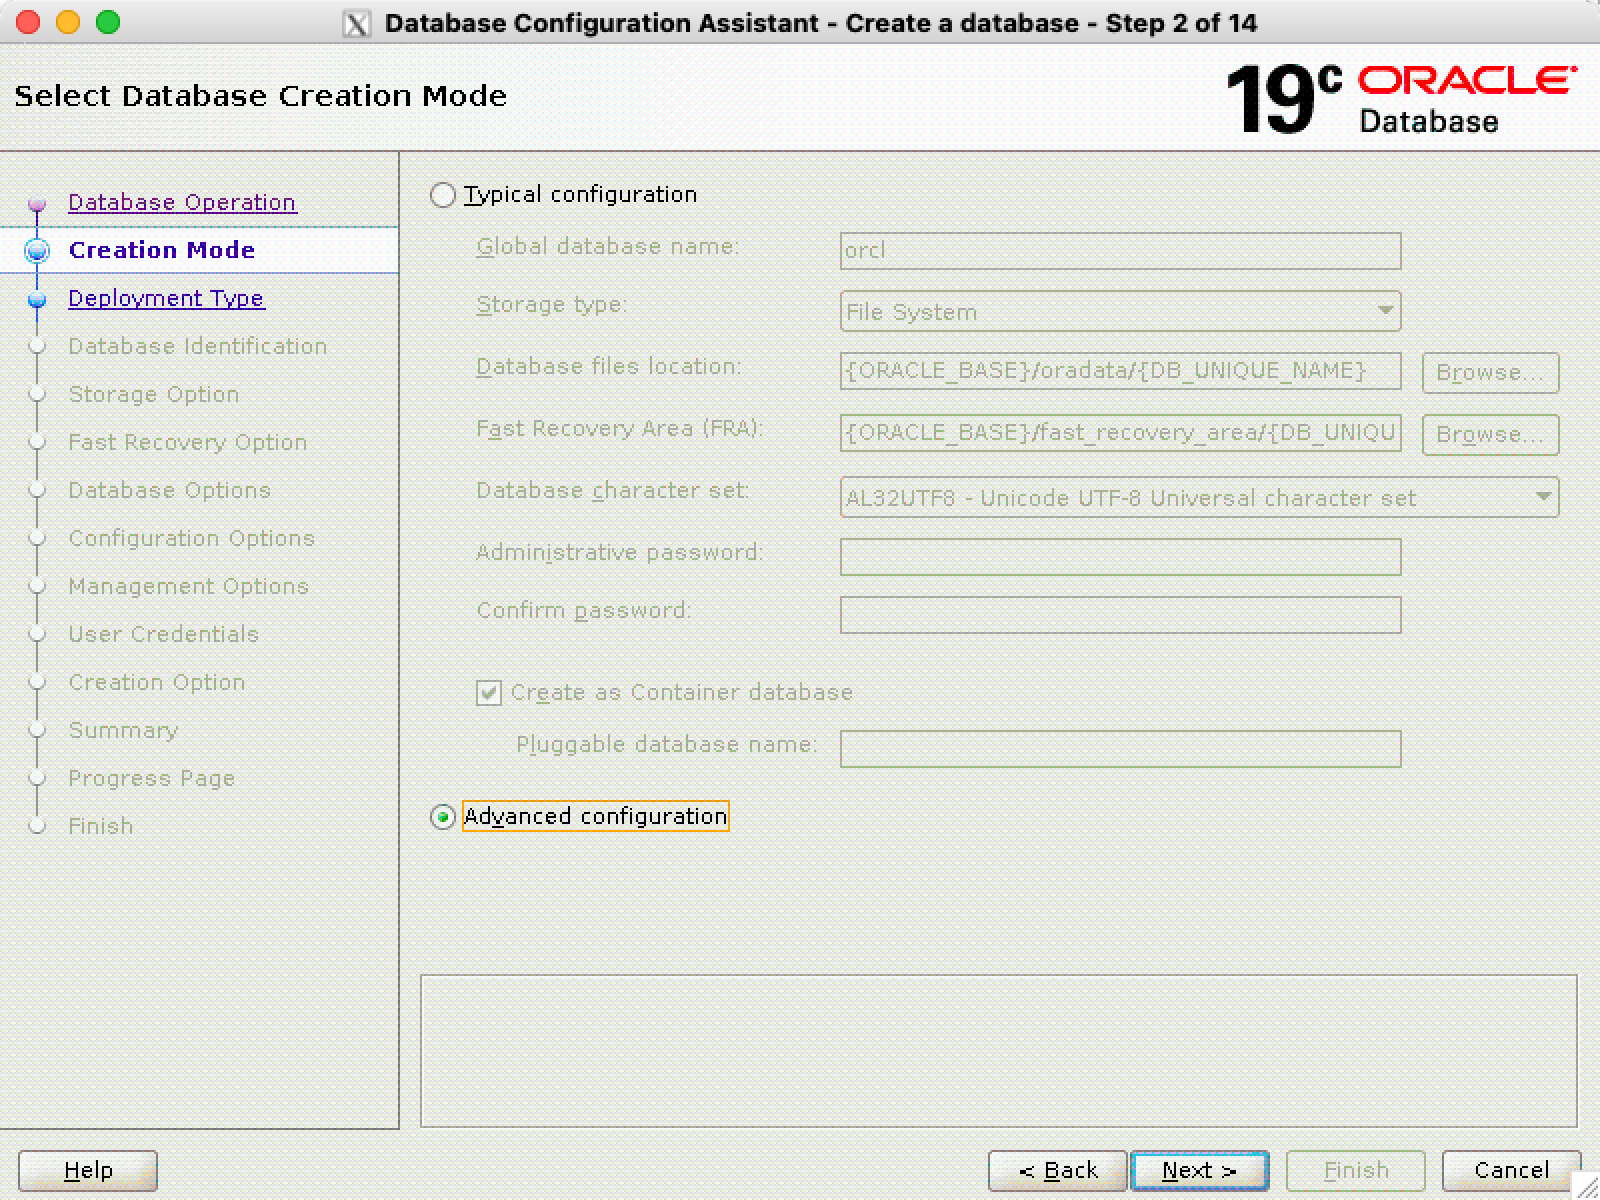Open the Deployment Type step link
Viewport: 1600px width, 1200px height.
(166, 299)
